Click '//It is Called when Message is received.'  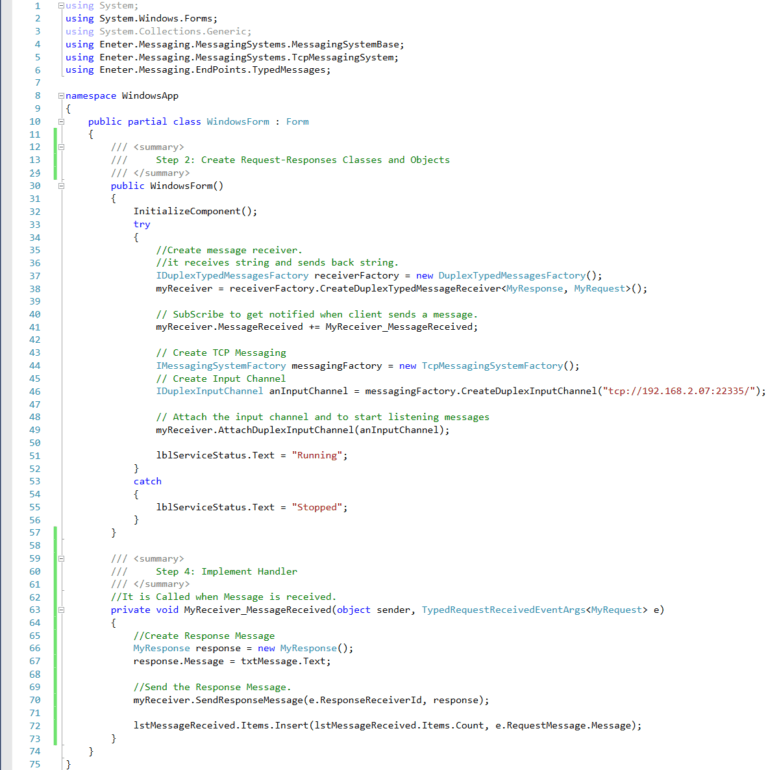tap(223, 597)
